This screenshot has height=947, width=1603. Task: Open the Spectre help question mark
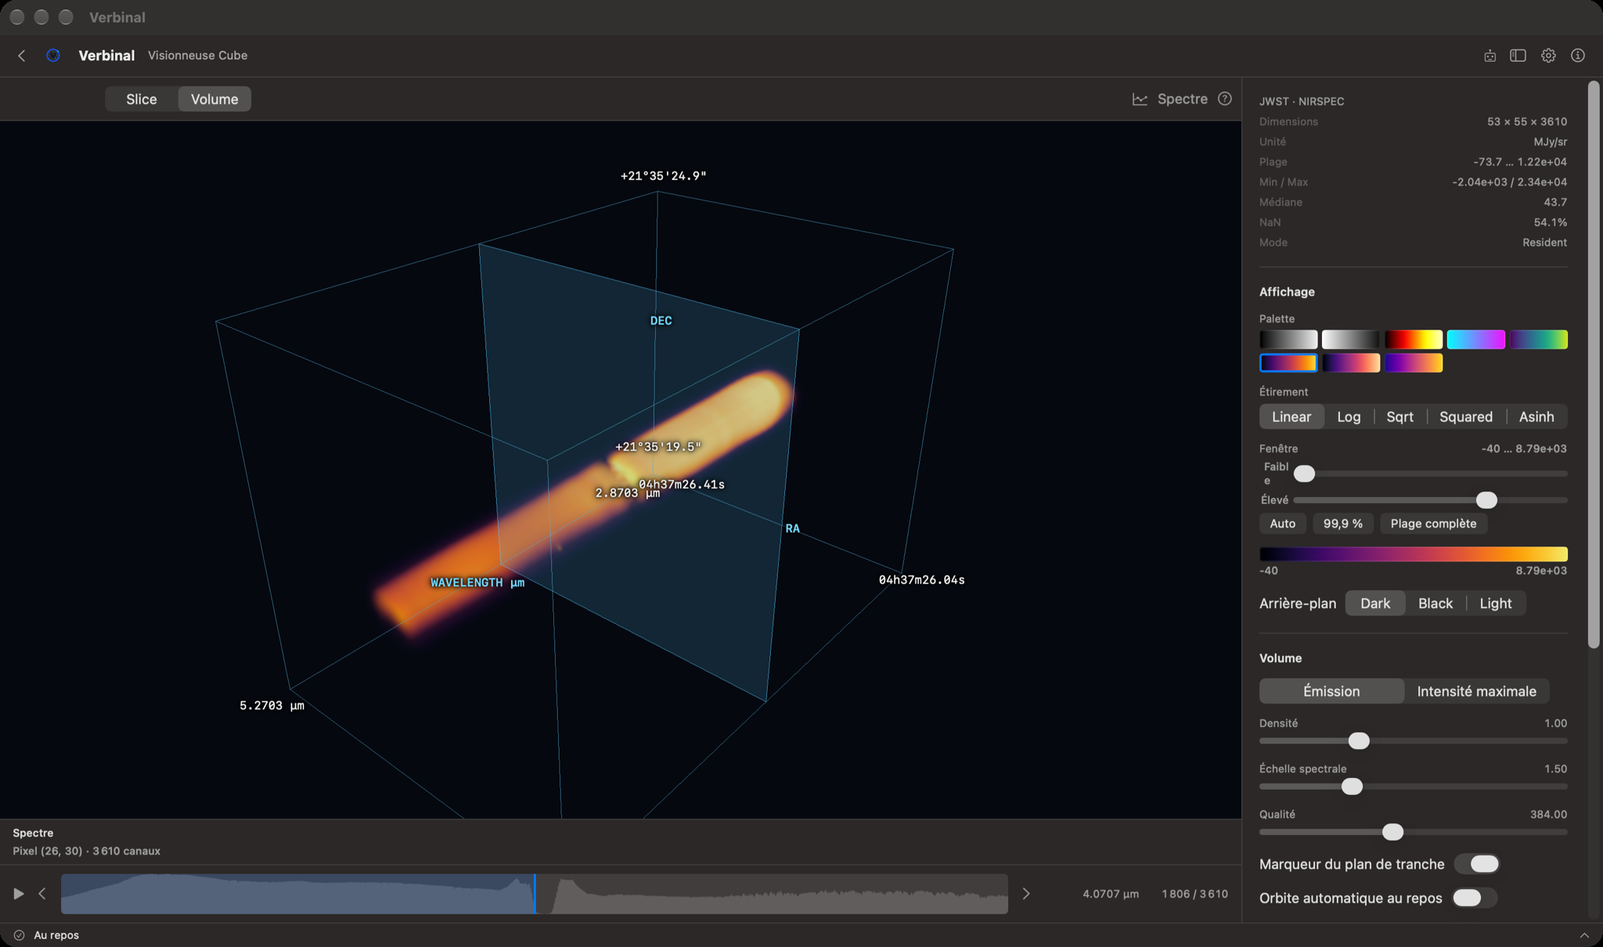(1225, 99)
